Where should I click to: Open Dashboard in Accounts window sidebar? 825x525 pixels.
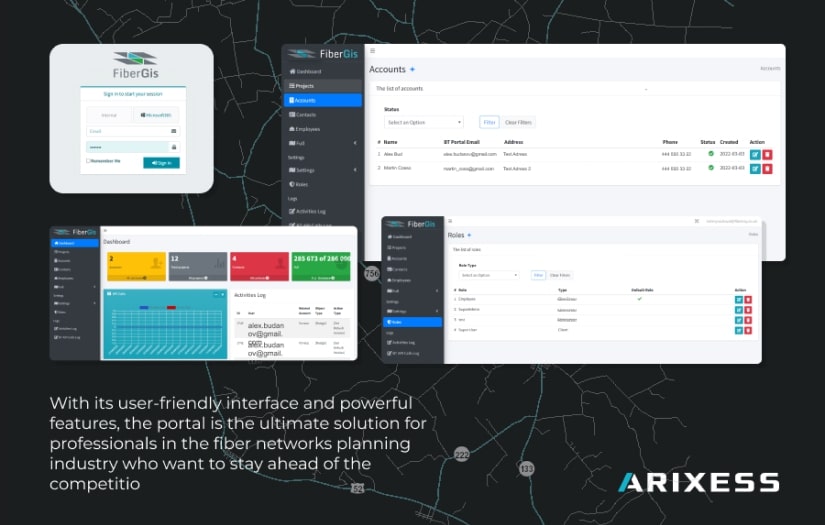323,72
